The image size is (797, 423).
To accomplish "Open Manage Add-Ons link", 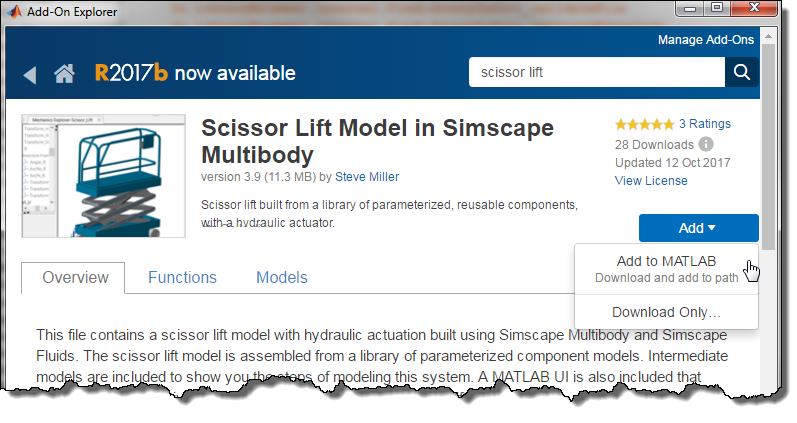I will (707, 40).
